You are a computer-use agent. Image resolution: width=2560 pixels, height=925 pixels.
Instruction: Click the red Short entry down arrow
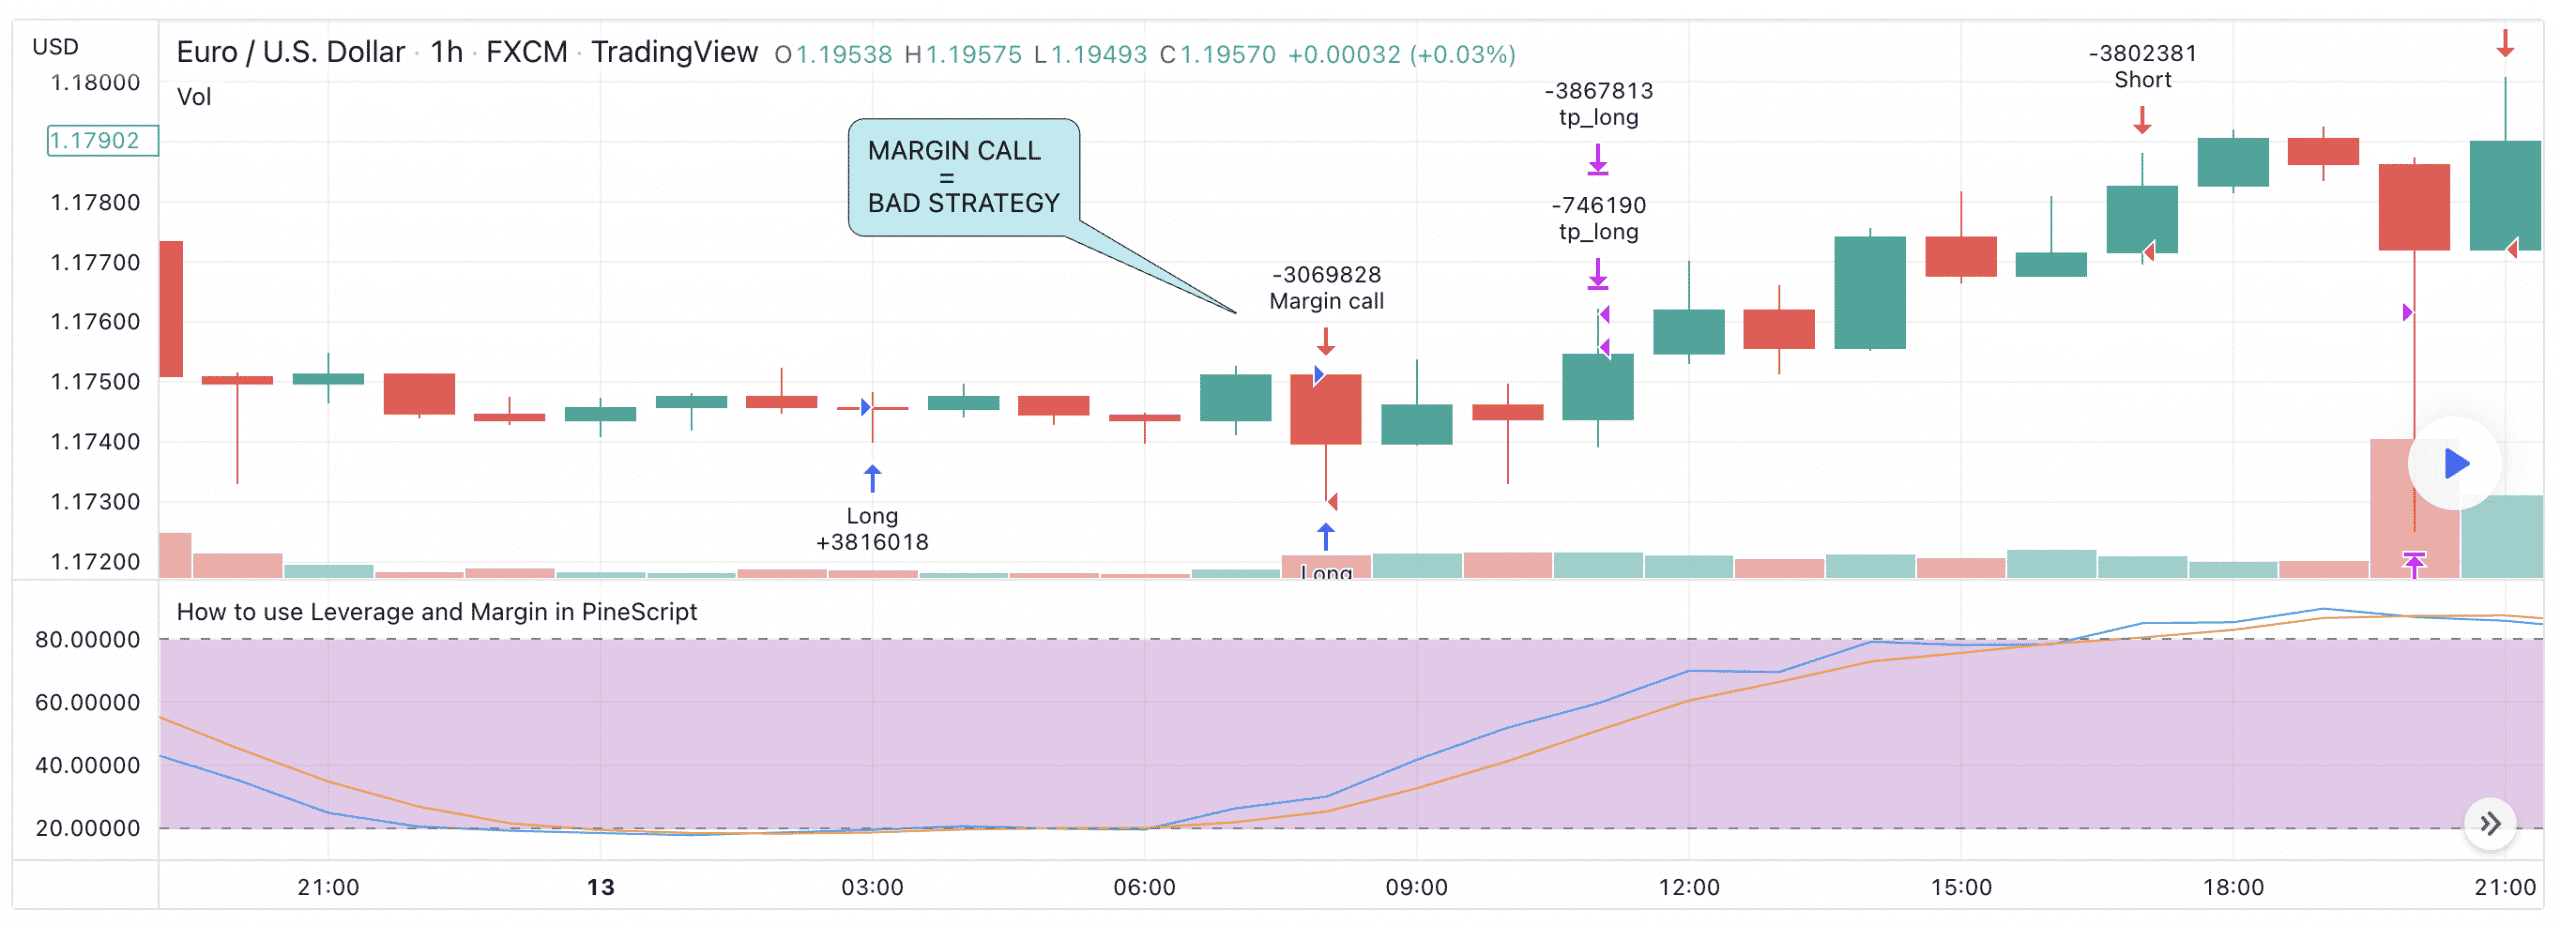(2141, 121)
